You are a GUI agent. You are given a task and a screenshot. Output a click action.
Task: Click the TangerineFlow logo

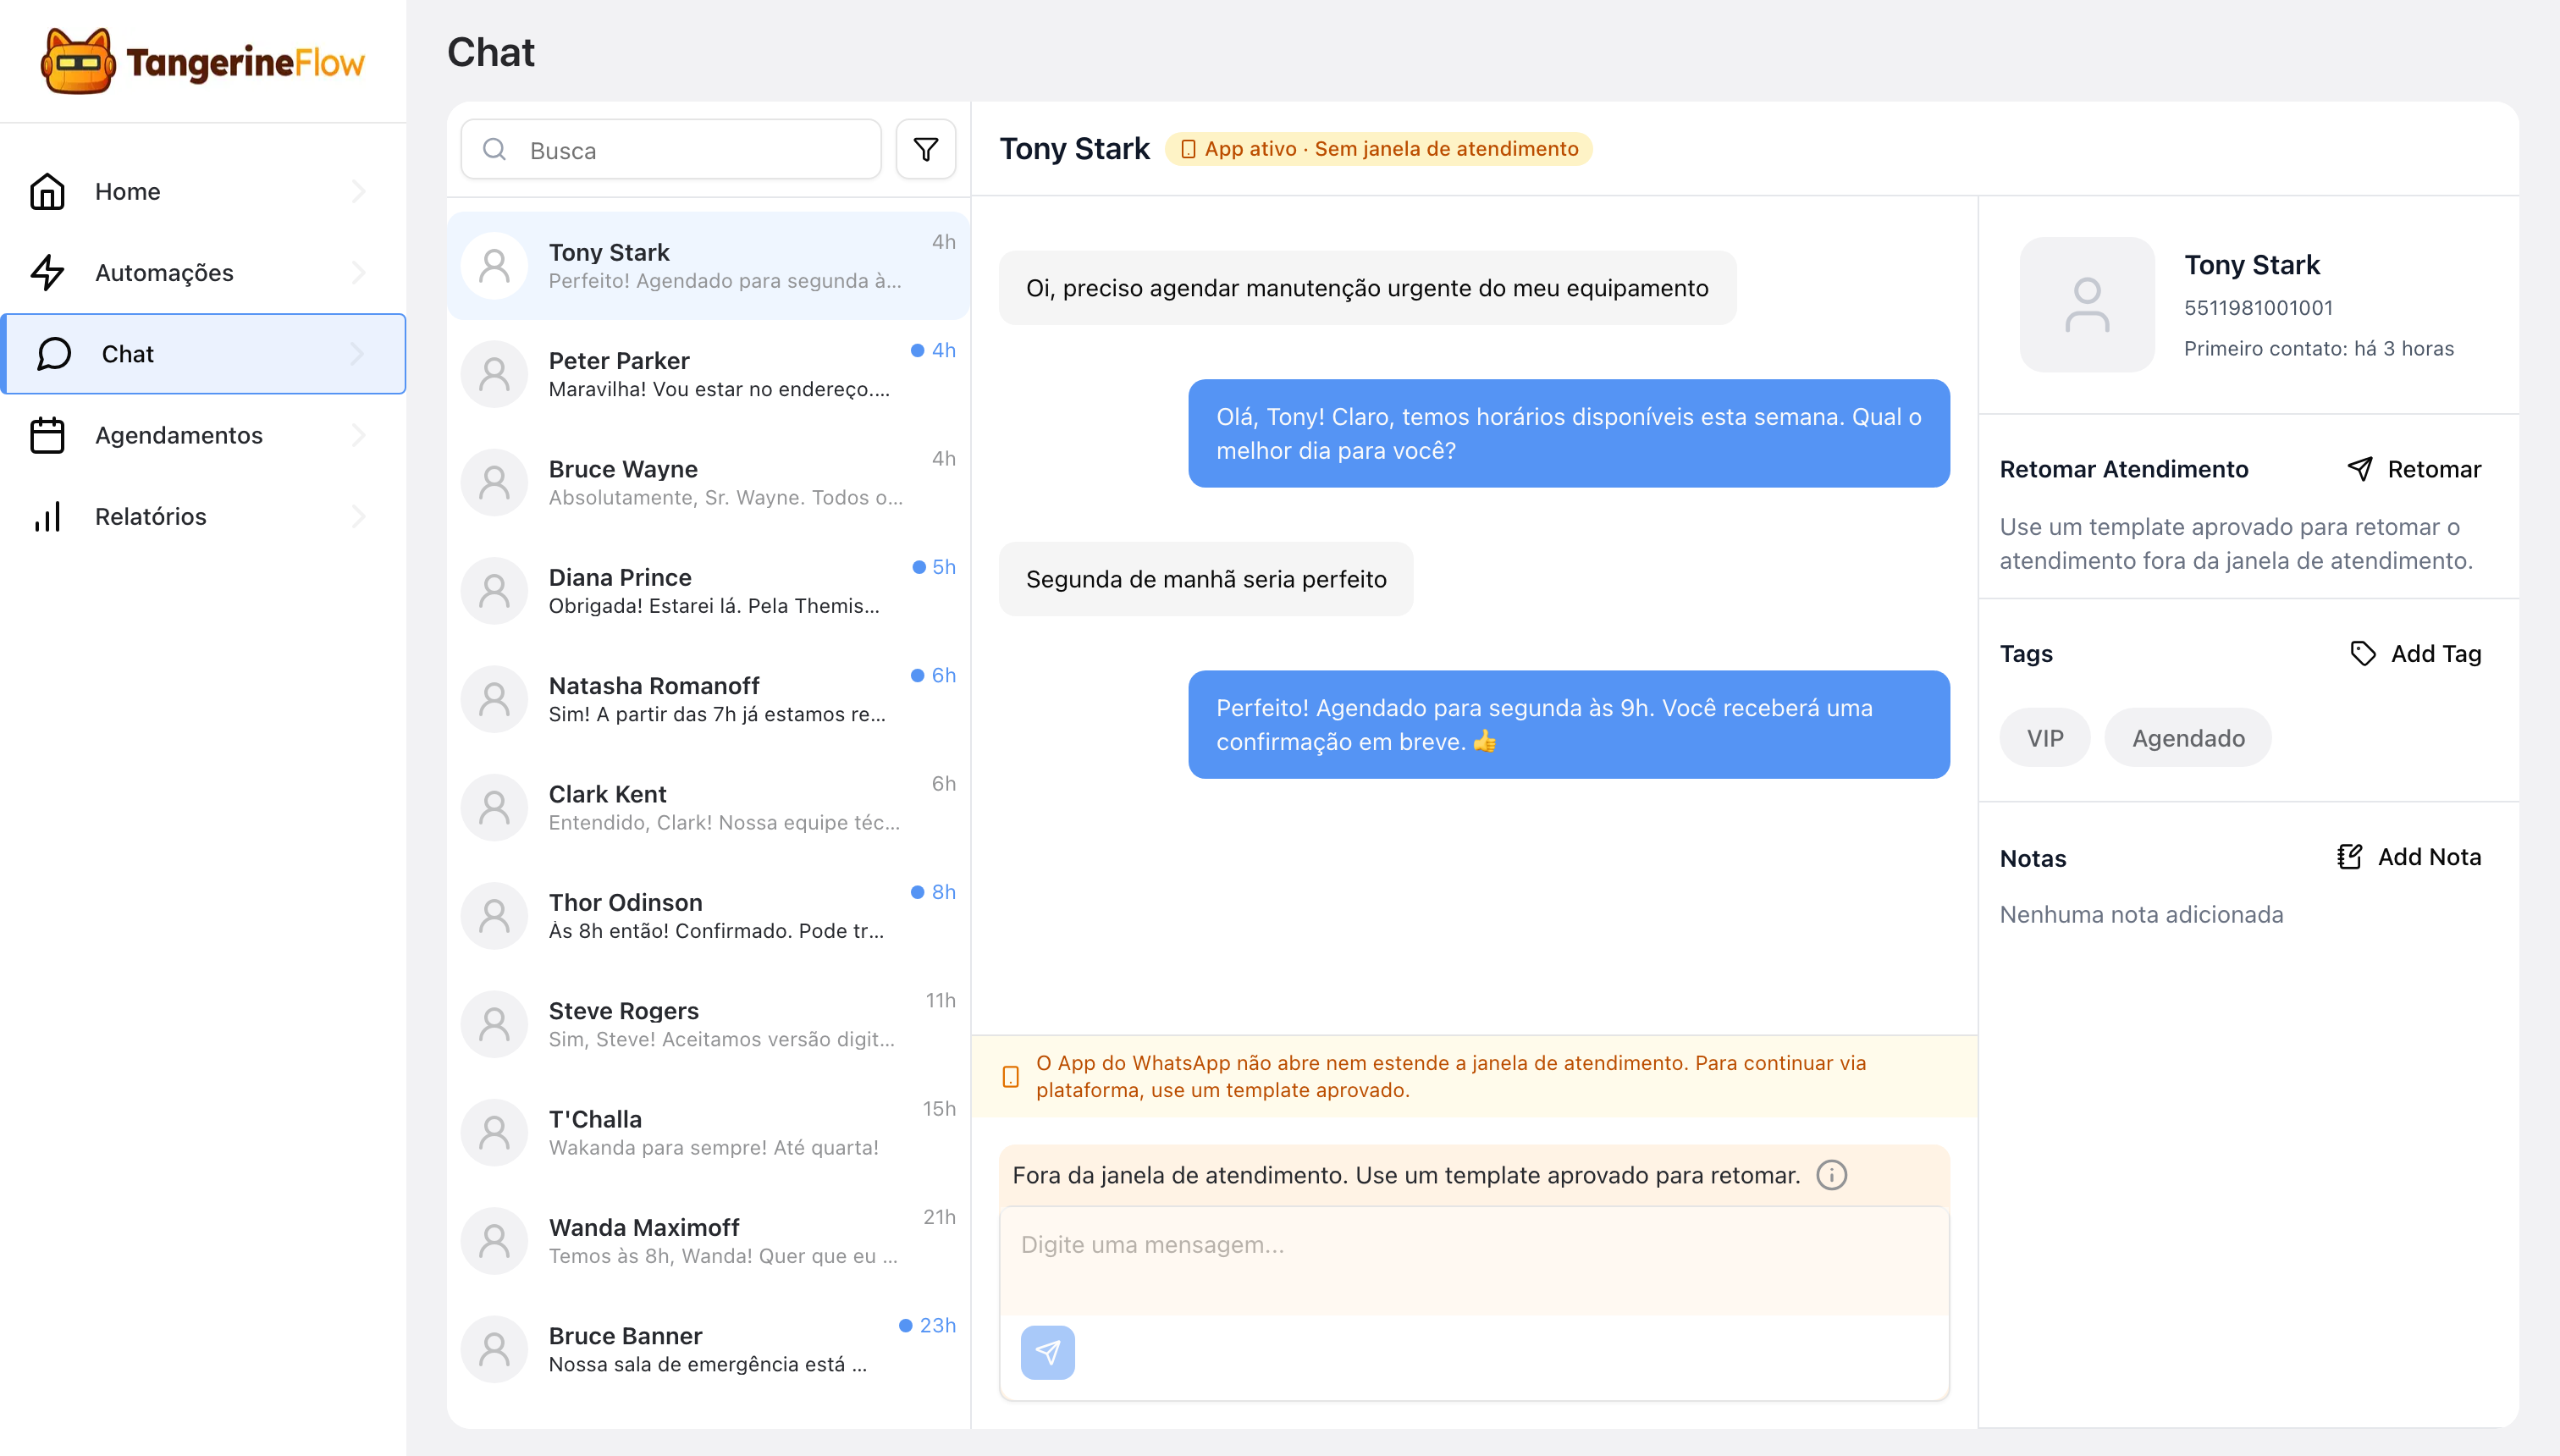203,62
